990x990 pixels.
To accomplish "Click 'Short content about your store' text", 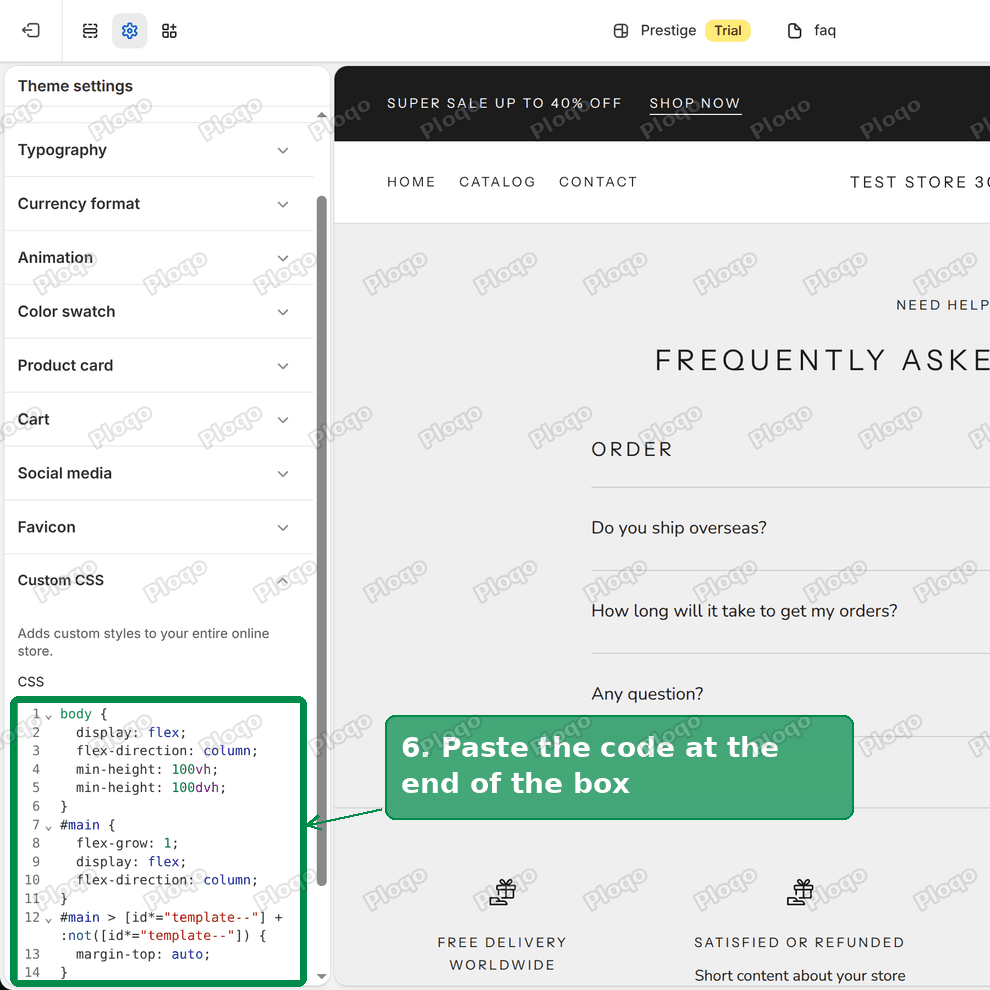I will point(799,976).
